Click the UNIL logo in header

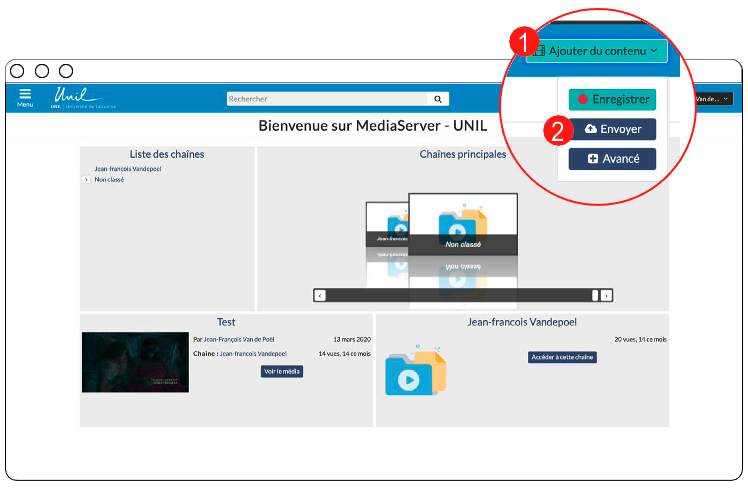click(77, 97)
